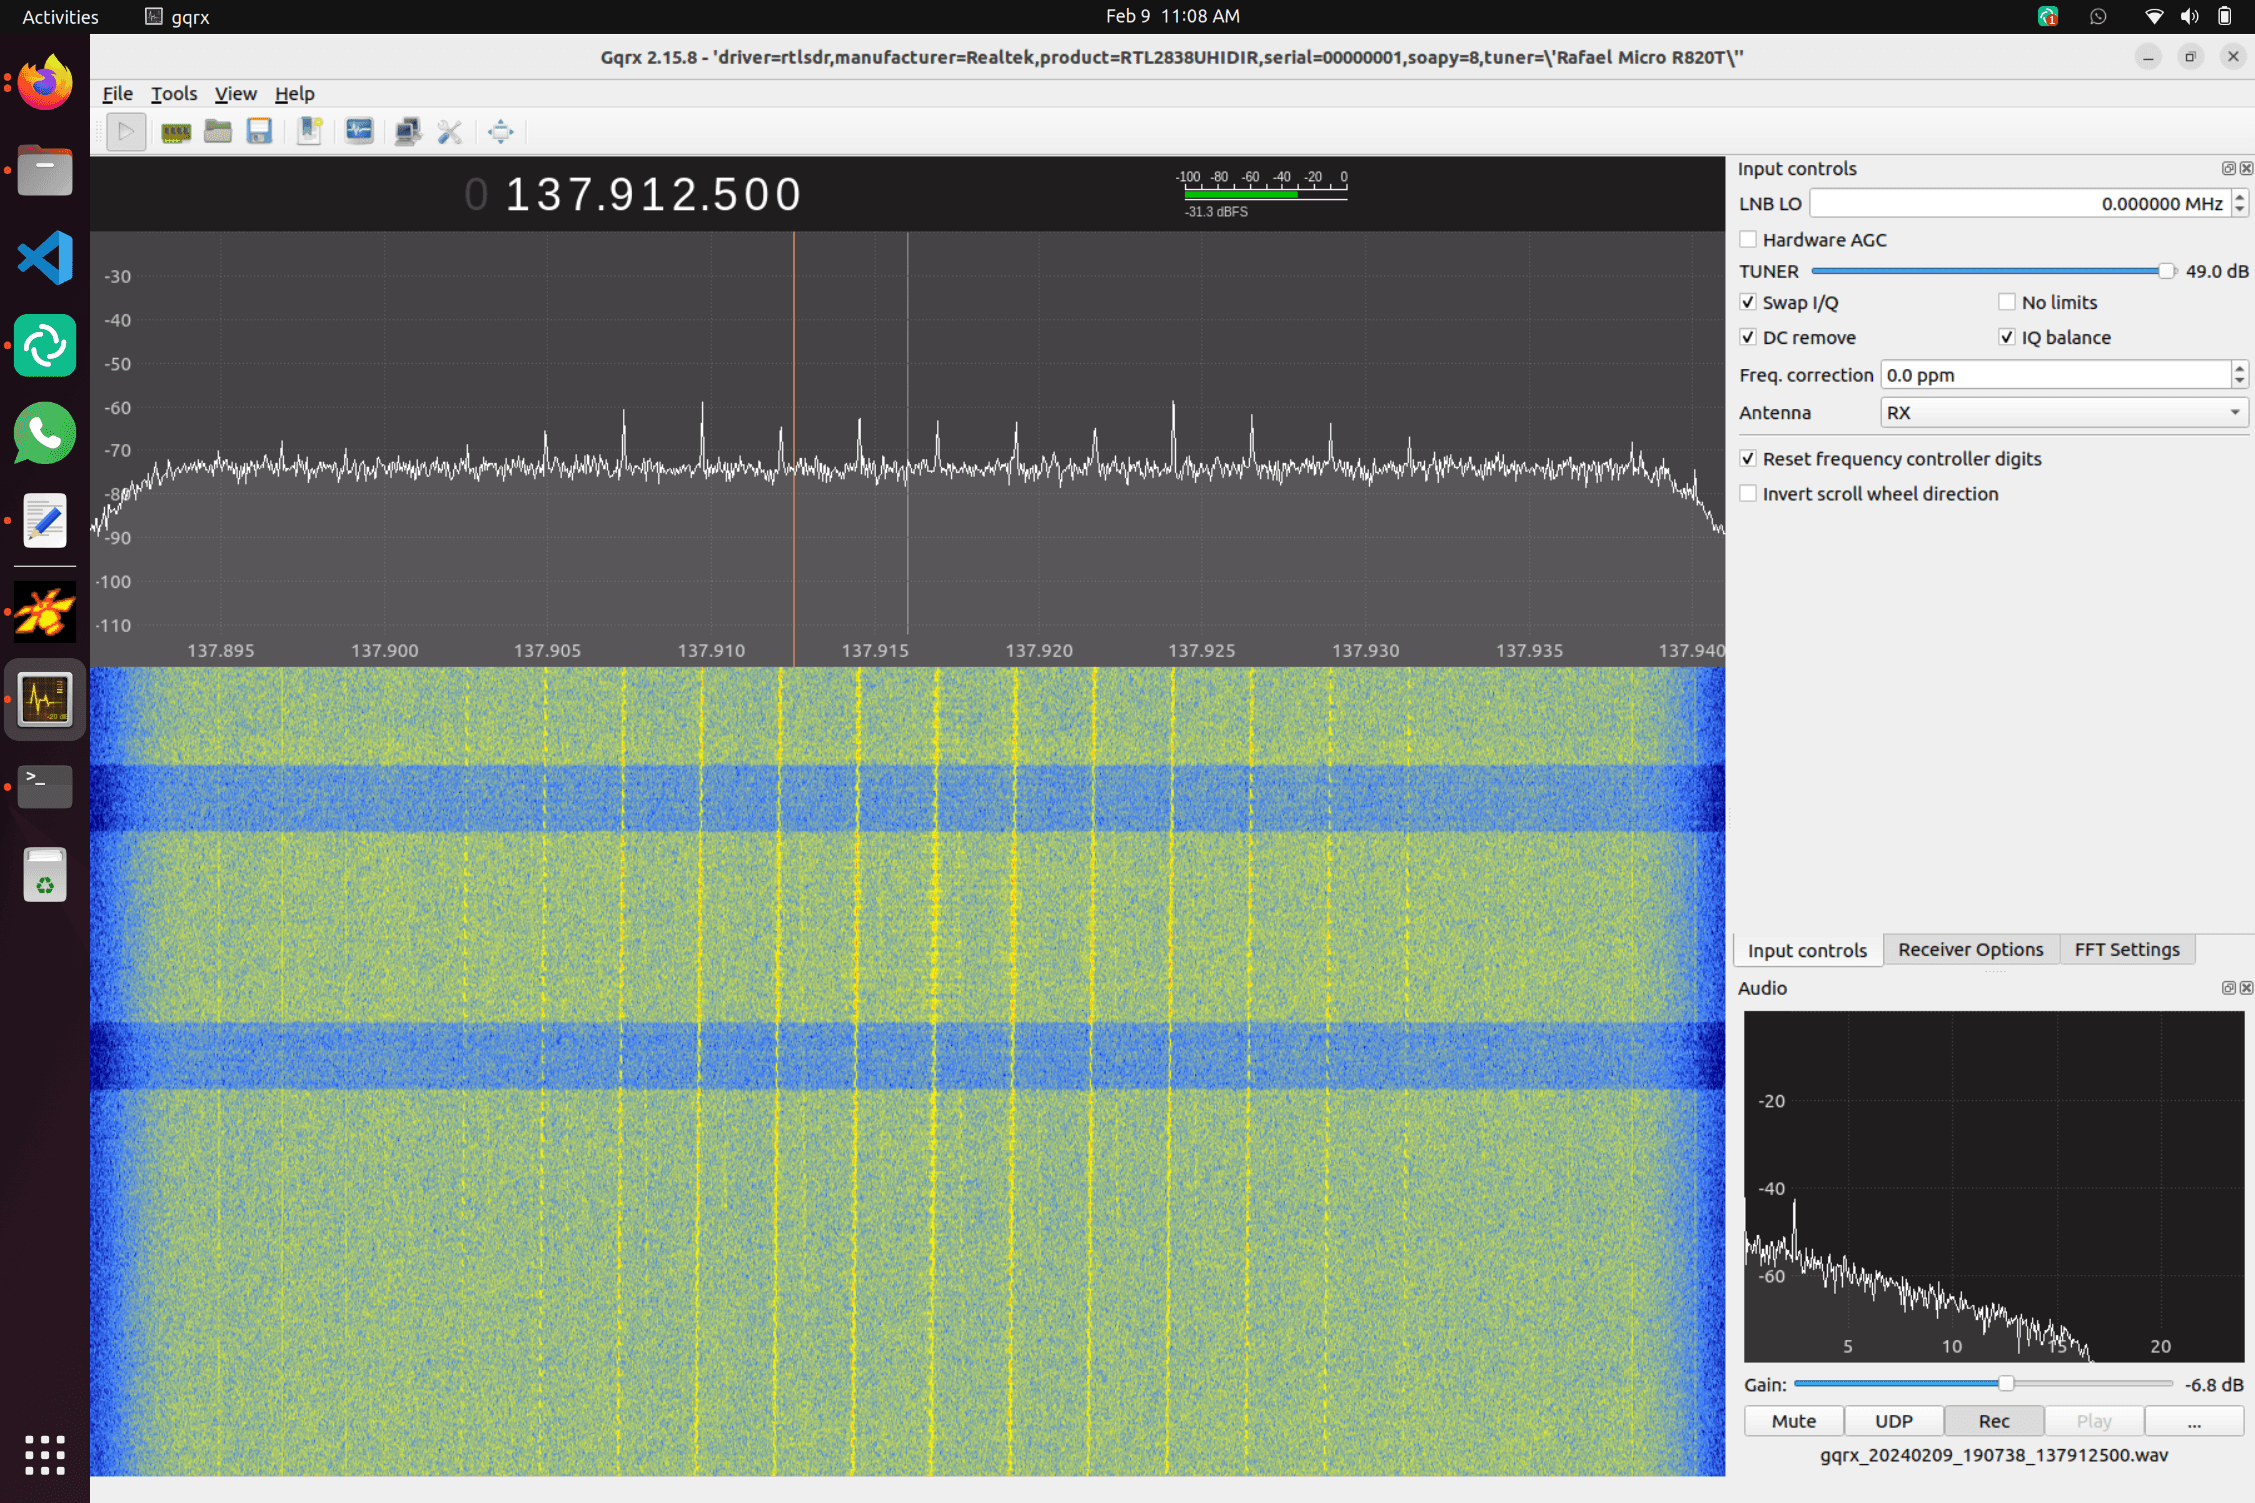Open the bookmarks toolbar icon
This screenshot has height=1503, width=2255.
click(x=310, y=131)
